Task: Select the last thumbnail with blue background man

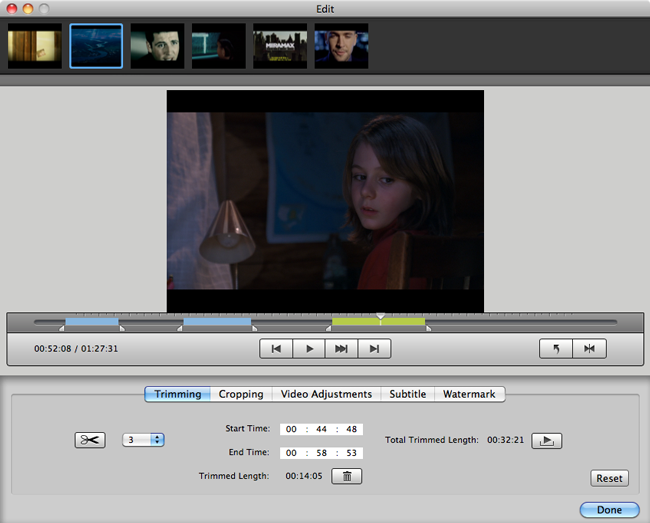Action: click(342, 46)
